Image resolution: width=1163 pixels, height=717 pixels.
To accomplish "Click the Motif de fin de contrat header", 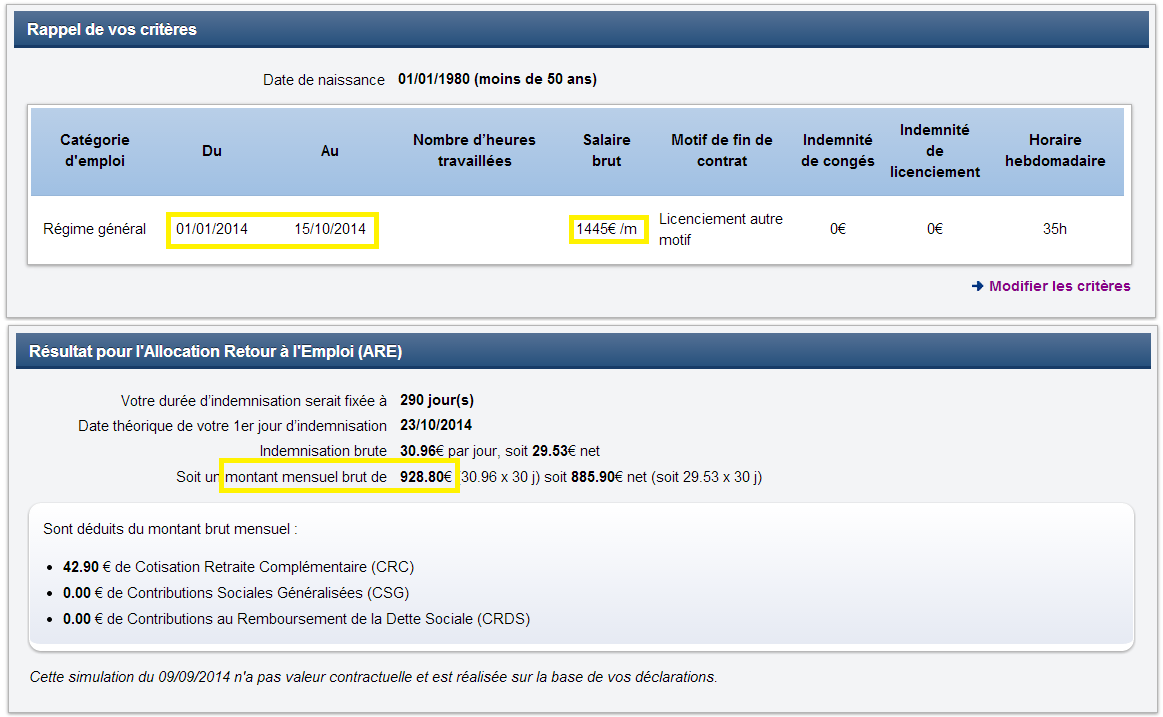I will point(722,150).
